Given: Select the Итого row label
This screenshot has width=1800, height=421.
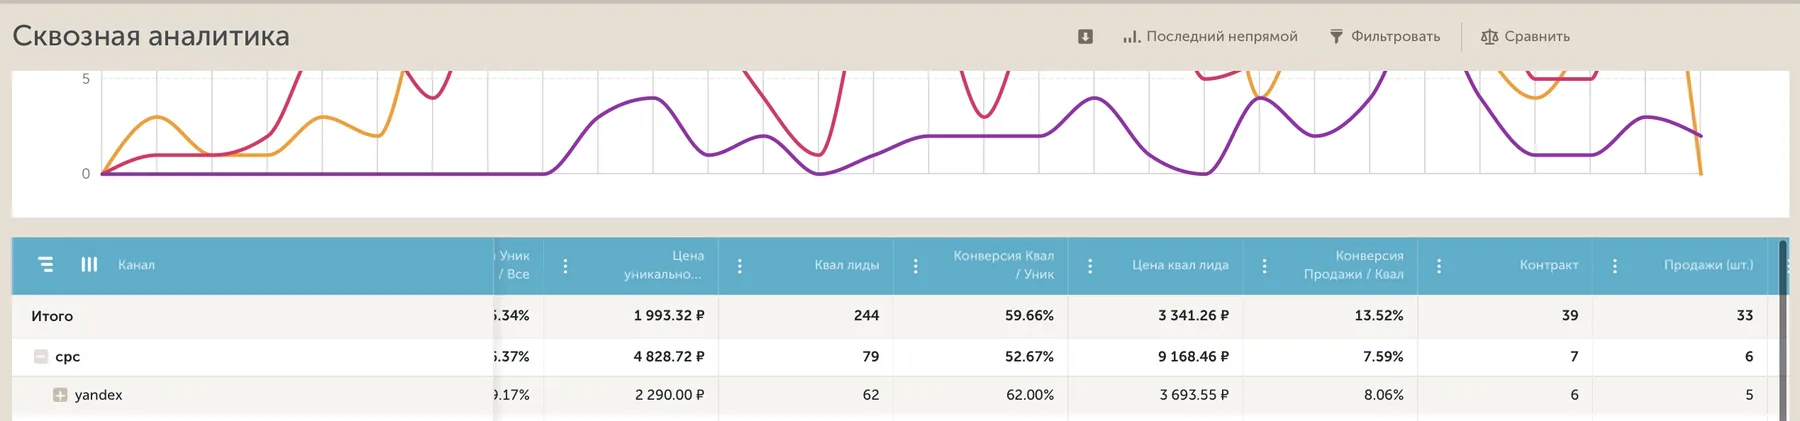Looking at the screenshot, I should coord(52,316).
